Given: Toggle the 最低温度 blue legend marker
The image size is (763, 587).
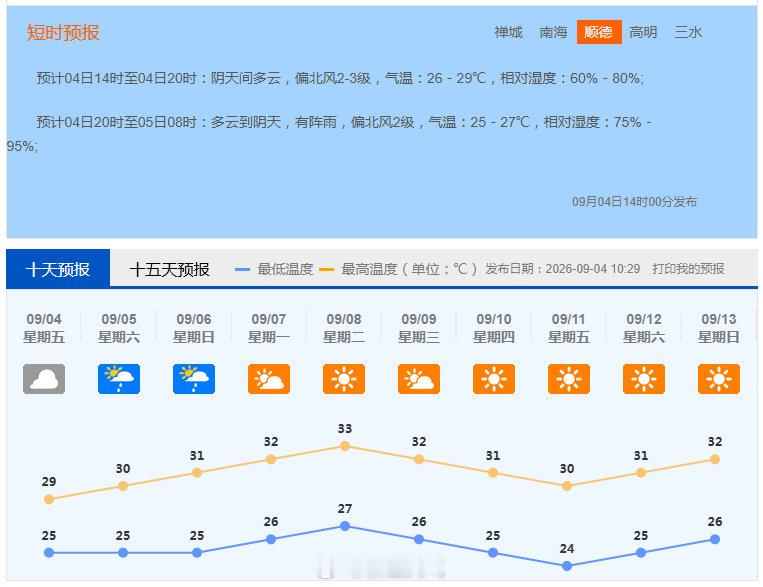Looking at the screenshot, I should click(242, 269).
